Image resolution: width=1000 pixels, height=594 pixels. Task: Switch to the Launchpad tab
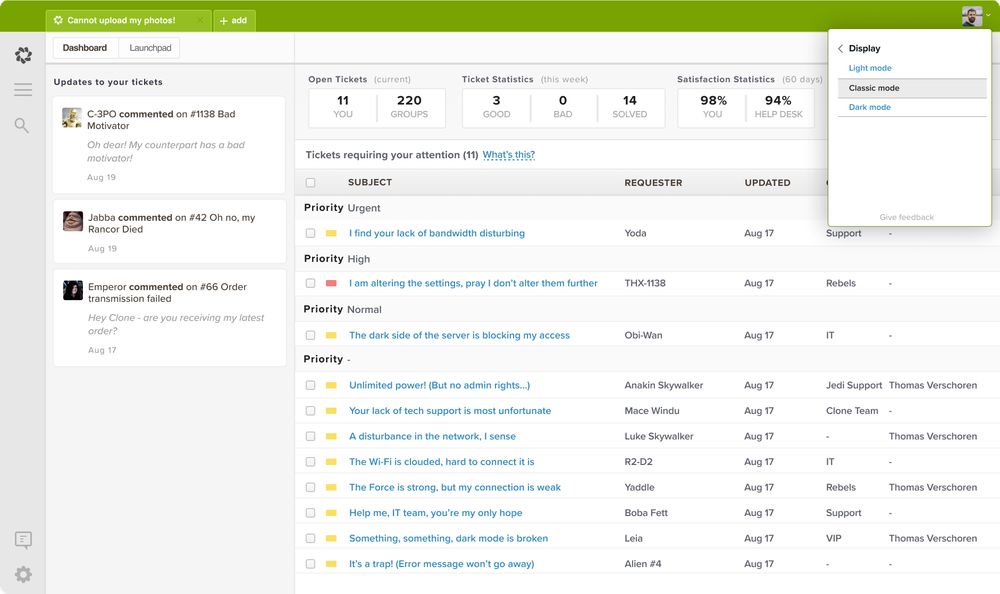tap(150, 47)
